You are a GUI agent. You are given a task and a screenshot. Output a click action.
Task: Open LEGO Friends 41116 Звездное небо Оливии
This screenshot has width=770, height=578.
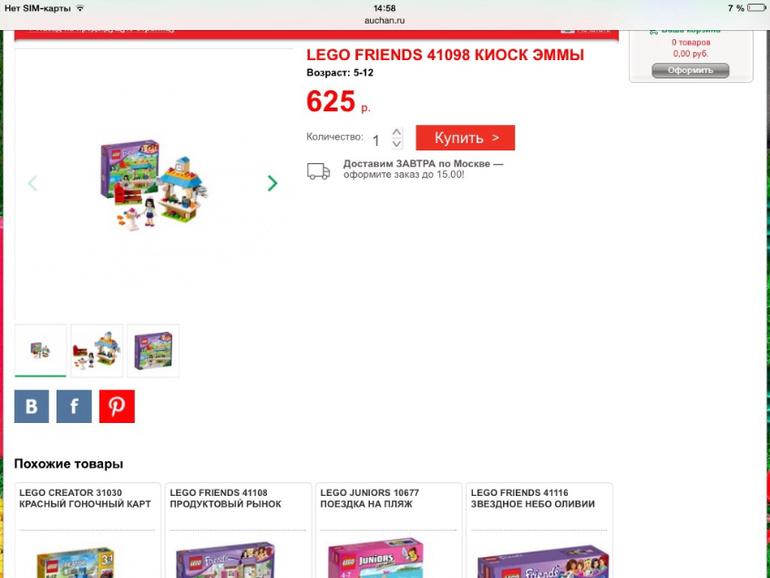tap(533, 498)
